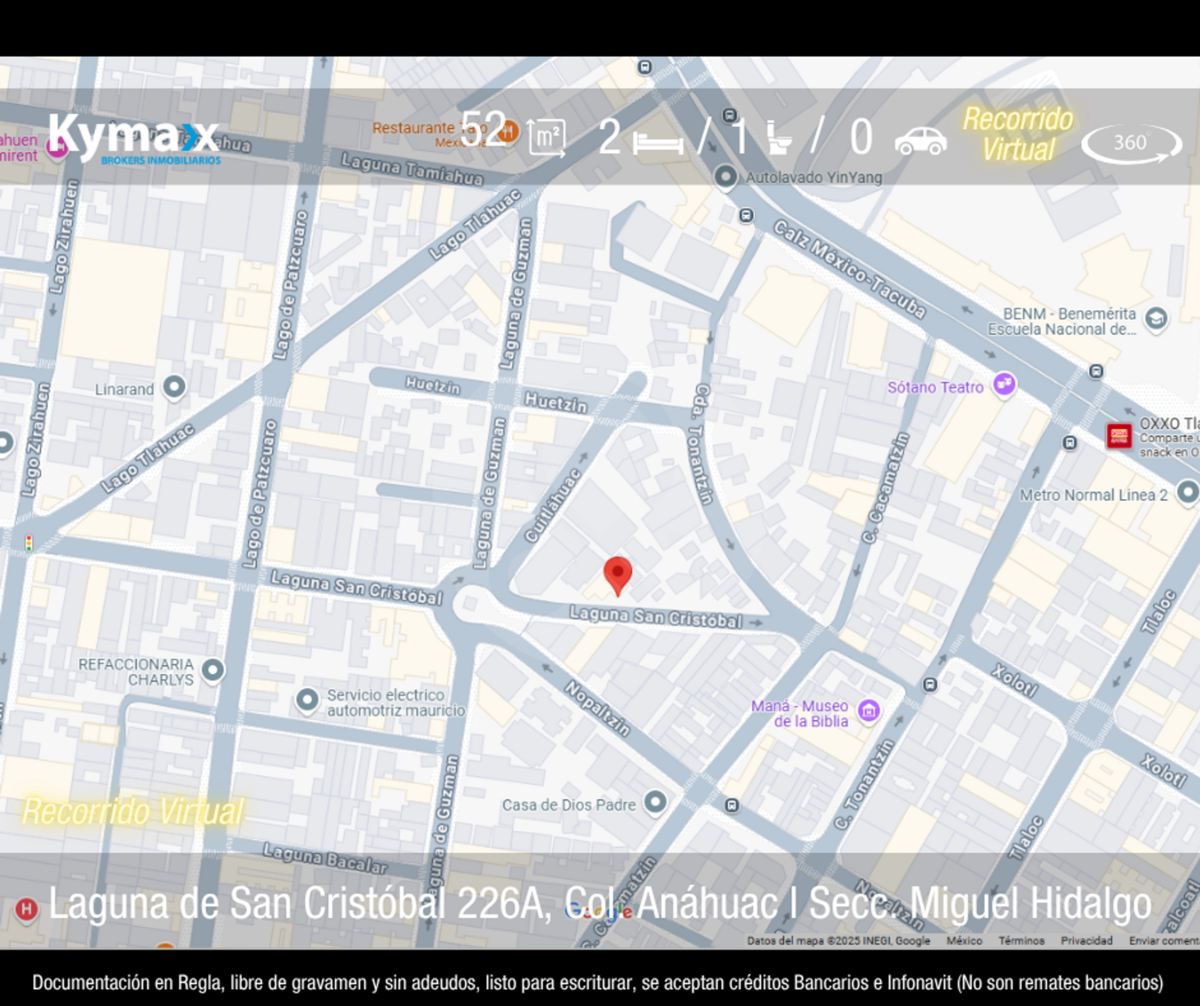Image resolution: width=1200 pixels, height=1006 pixels.
Task: Click the bed bedrooms icon
Action: [x=658, y=143]
